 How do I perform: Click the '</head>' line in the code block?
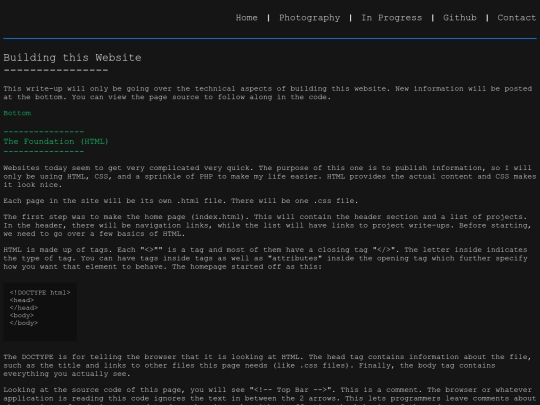24,308
